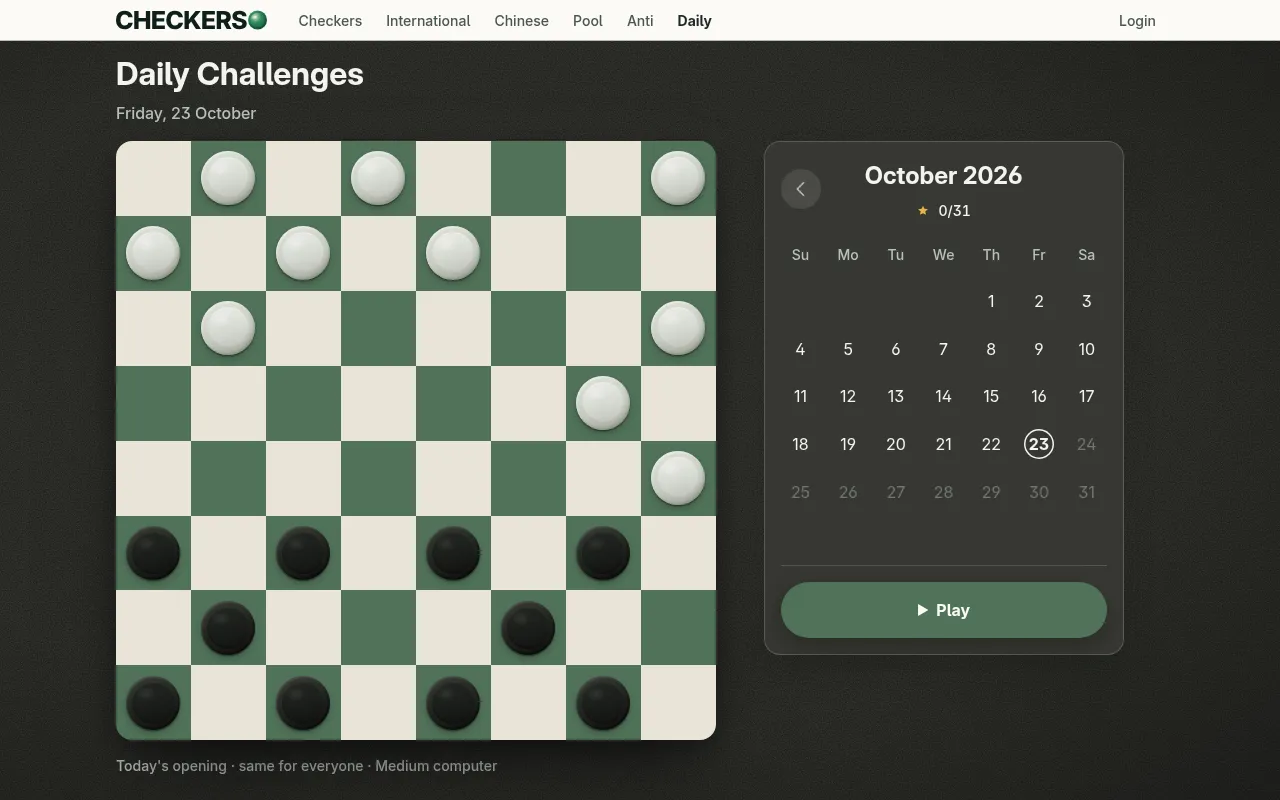This screenshot has height=800, width=1280.
Task: Select the Daily tab
Action: pyautogui.click(x=694, y=20)
